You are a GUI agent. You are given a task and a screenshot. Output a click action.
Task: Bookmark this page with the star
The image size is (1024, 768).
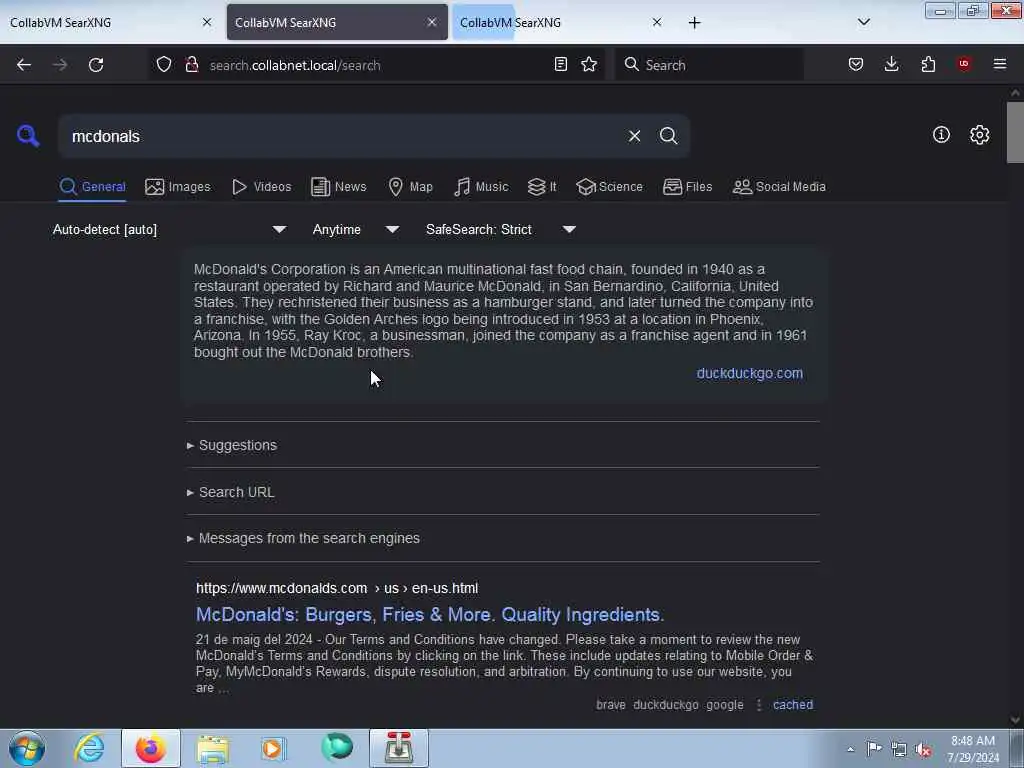[589, 64]
